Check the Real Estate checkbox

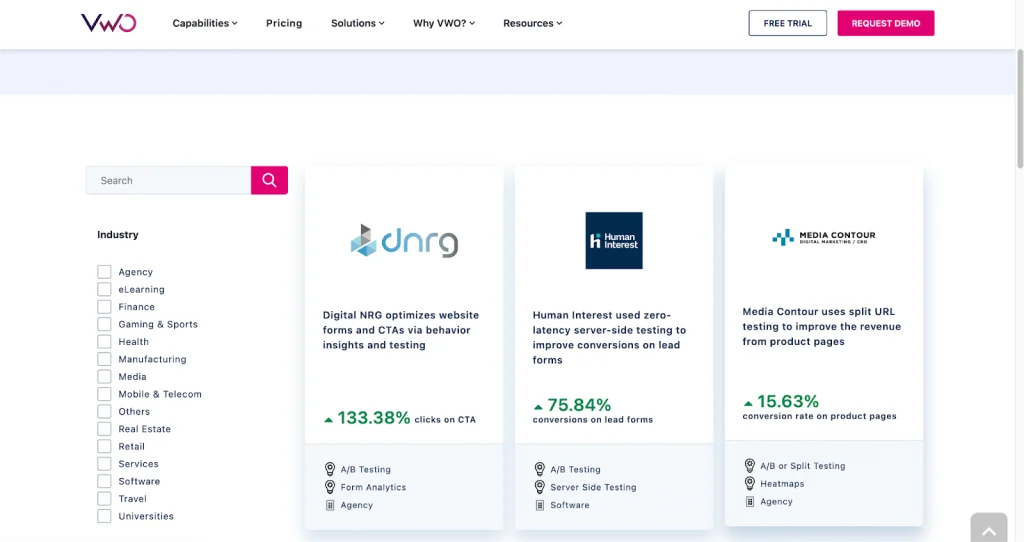tap(104, 429)
